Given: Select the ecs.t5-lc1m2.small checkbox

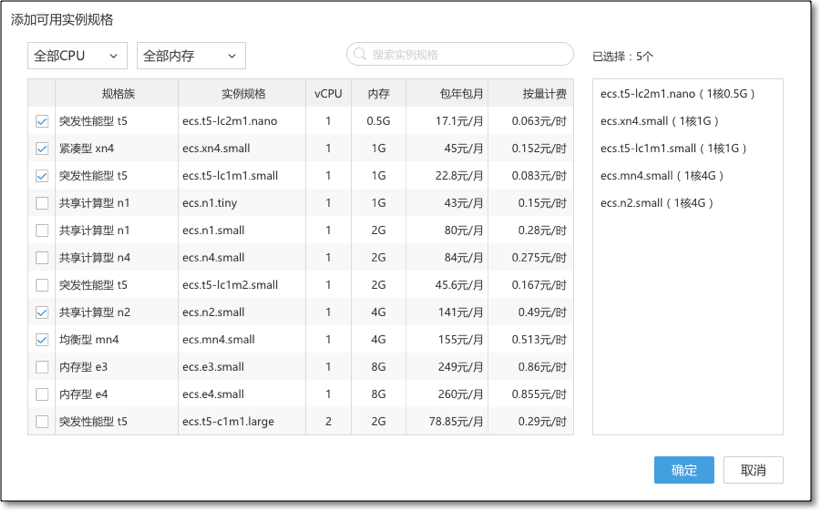Looking at the screenshot, I should (x=42, y=285).
